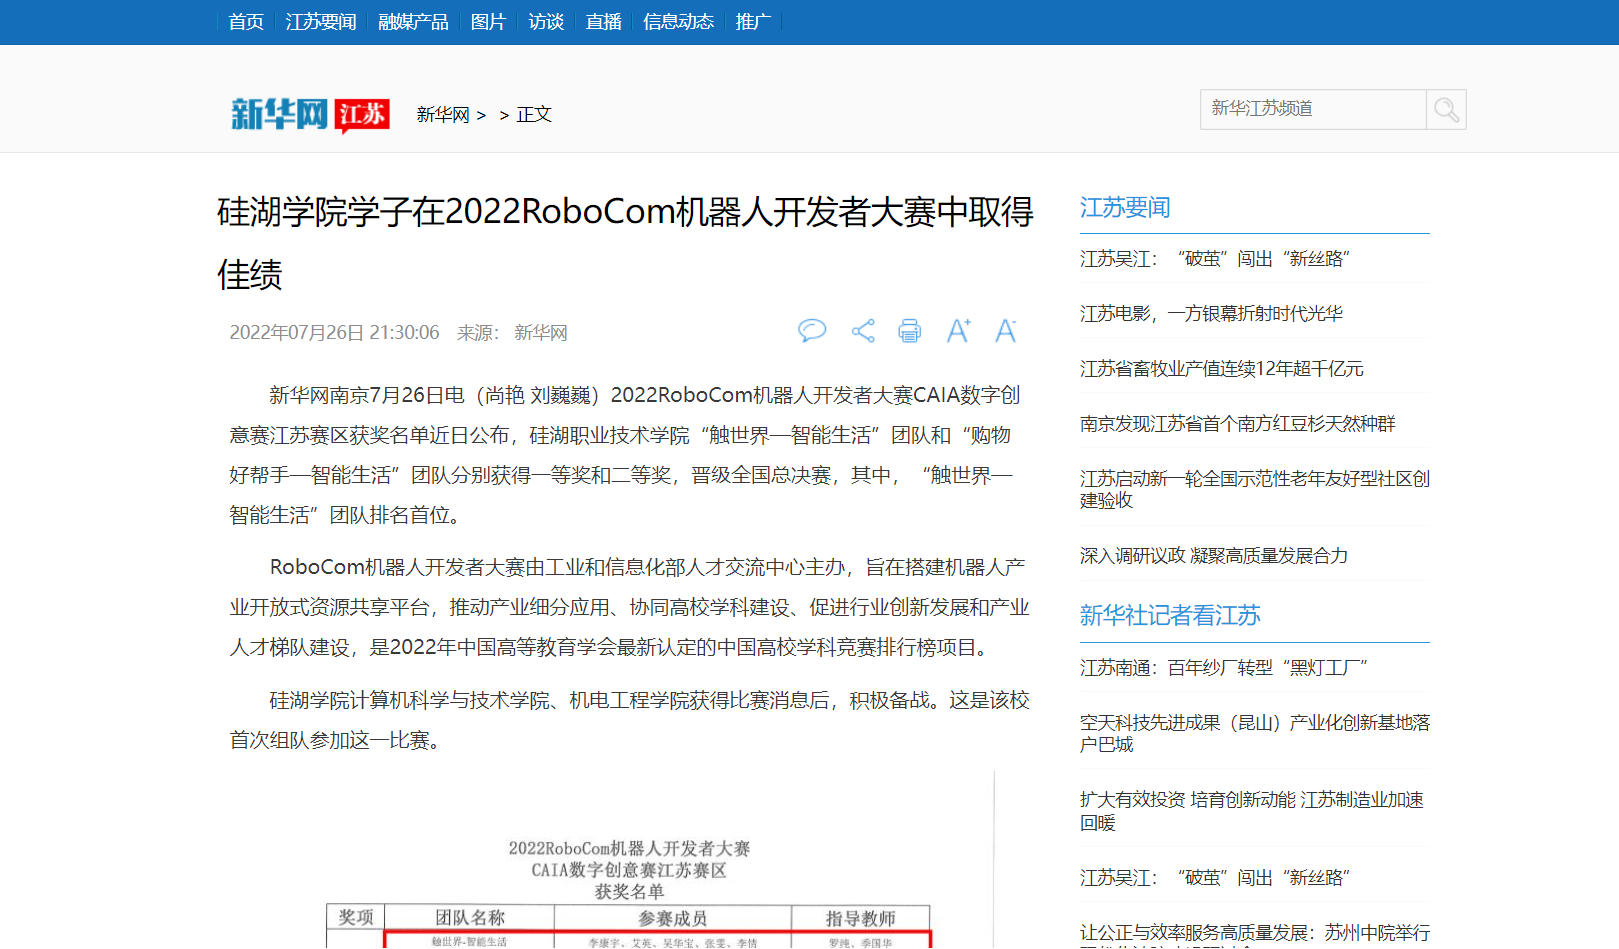Click the 新华网 logo
This screenshot has height=949, width=1619.
(279, 114)
